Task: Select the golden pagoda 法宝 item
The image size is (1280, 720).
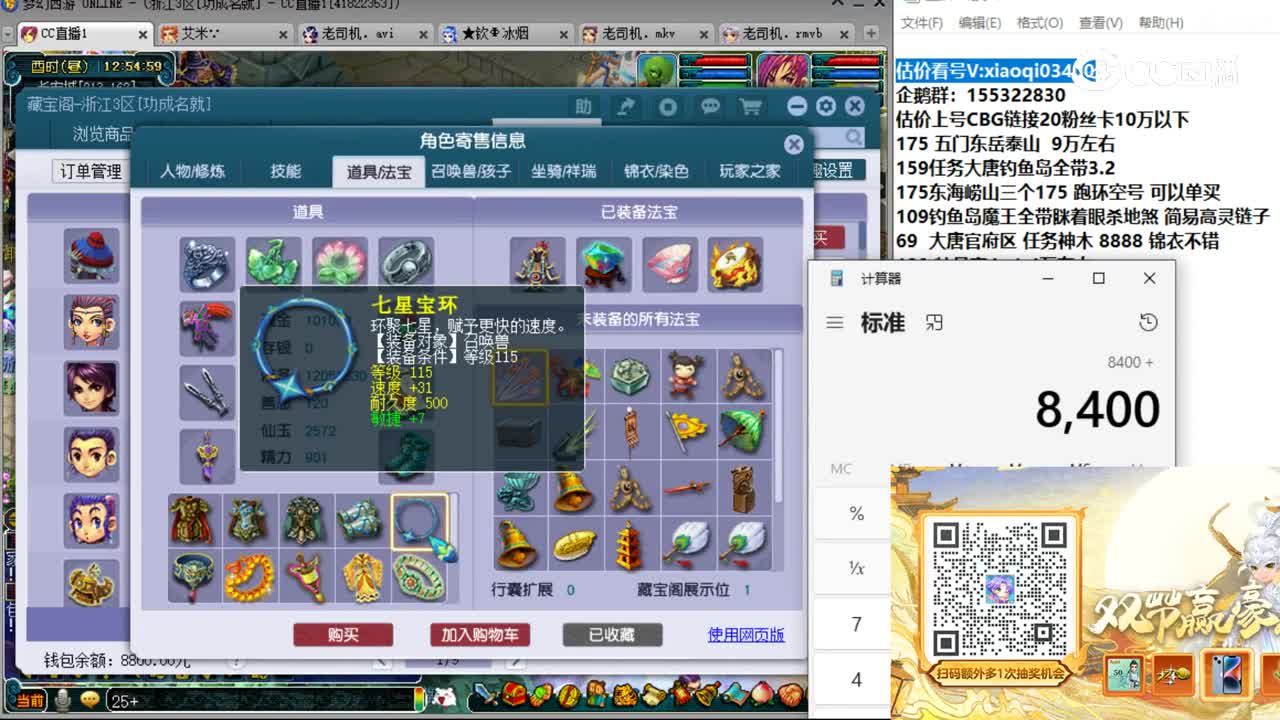Action: pyautogui.click(x=631, y=544)
